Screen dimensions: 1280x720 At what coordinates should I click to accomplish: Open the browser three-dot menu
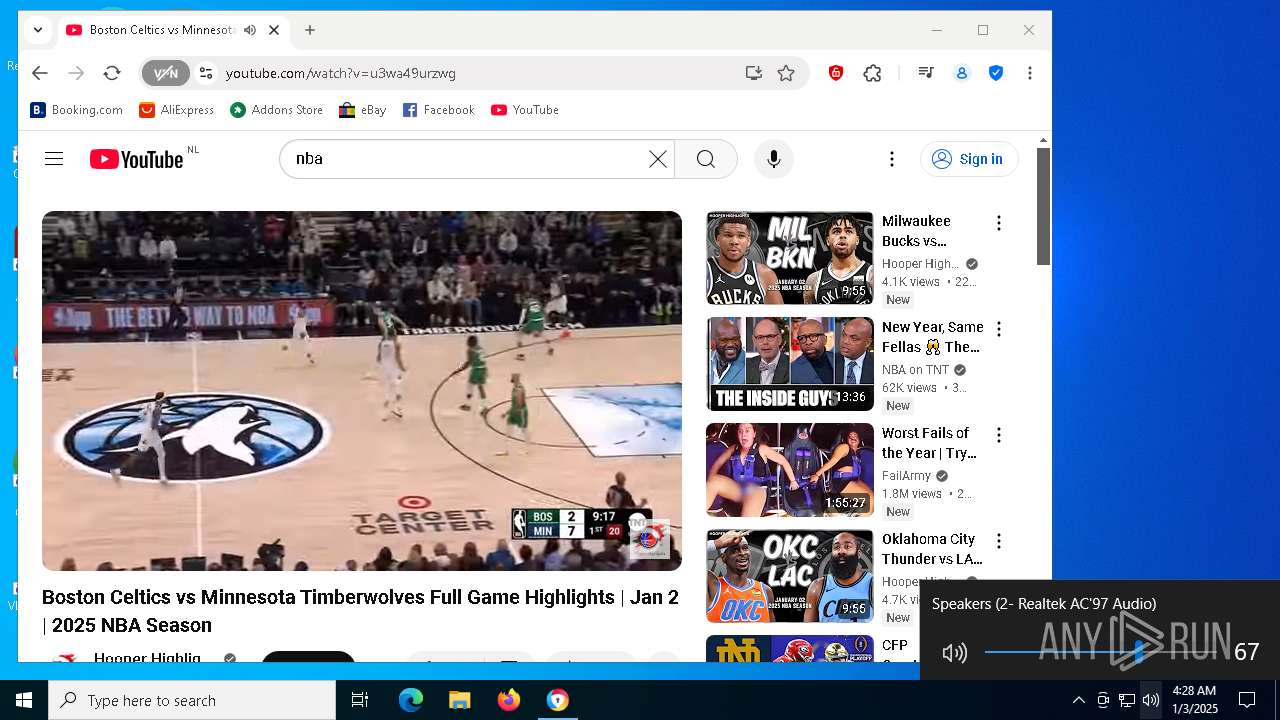1030,73
